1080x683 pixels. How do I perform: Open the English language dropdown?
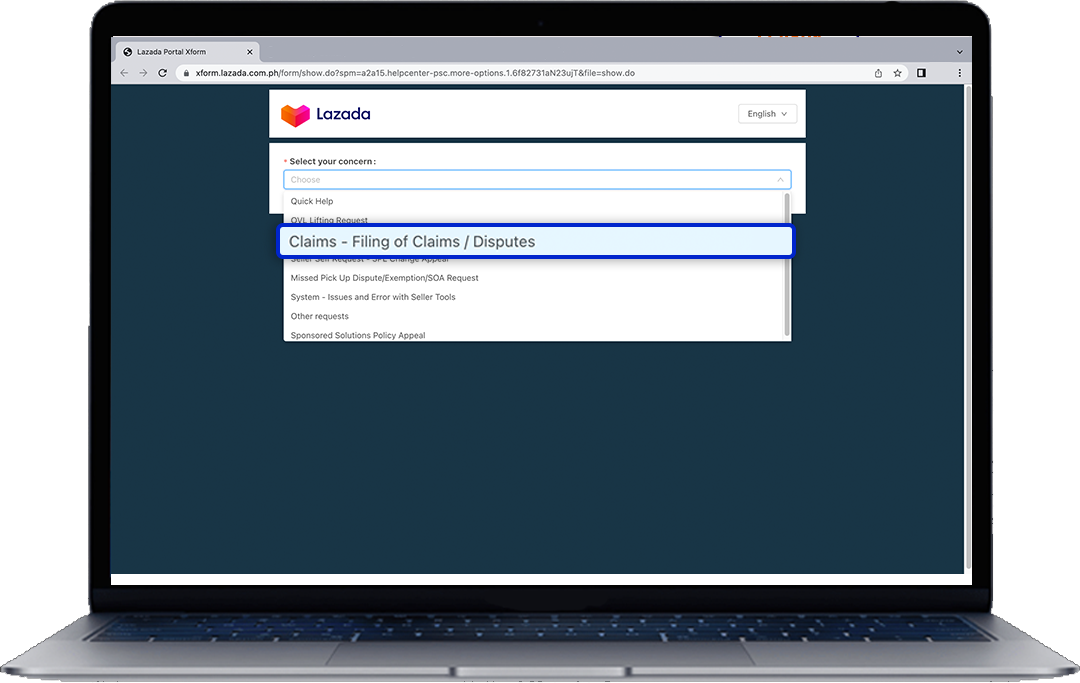pyautogui.click(x=766, y=113)
